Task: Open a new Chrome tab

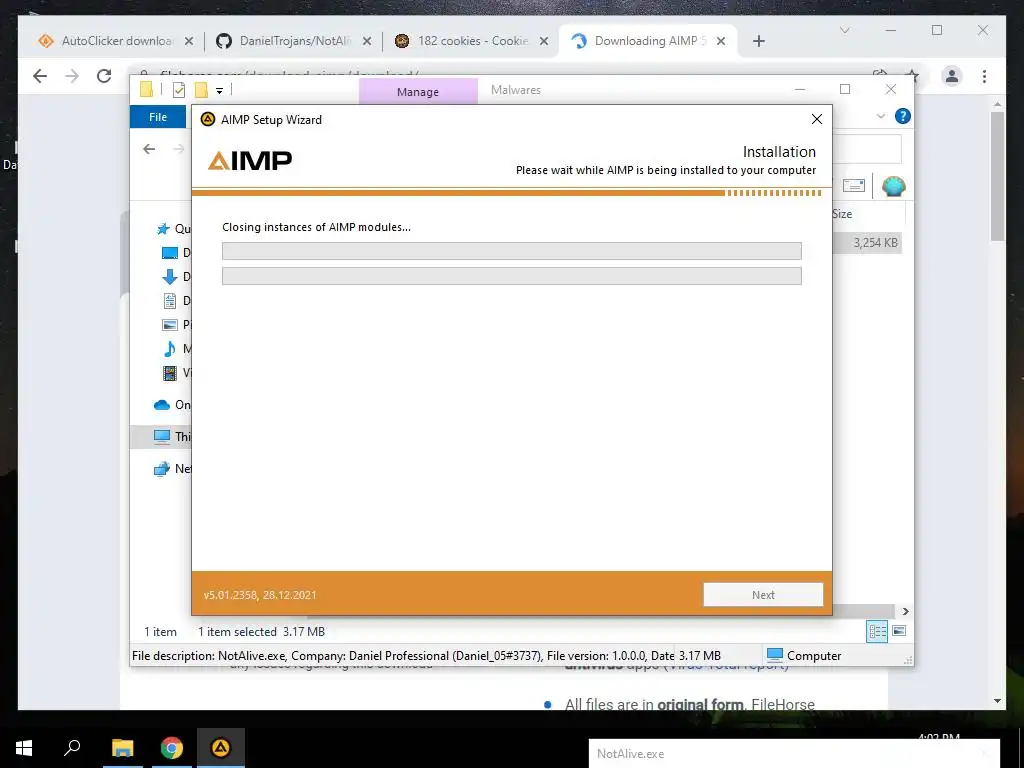Action: [x=758, y=41]
